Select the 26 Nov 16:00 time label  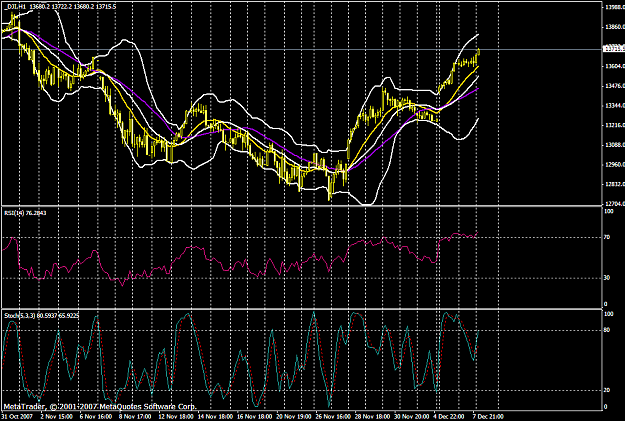point(332,417)
